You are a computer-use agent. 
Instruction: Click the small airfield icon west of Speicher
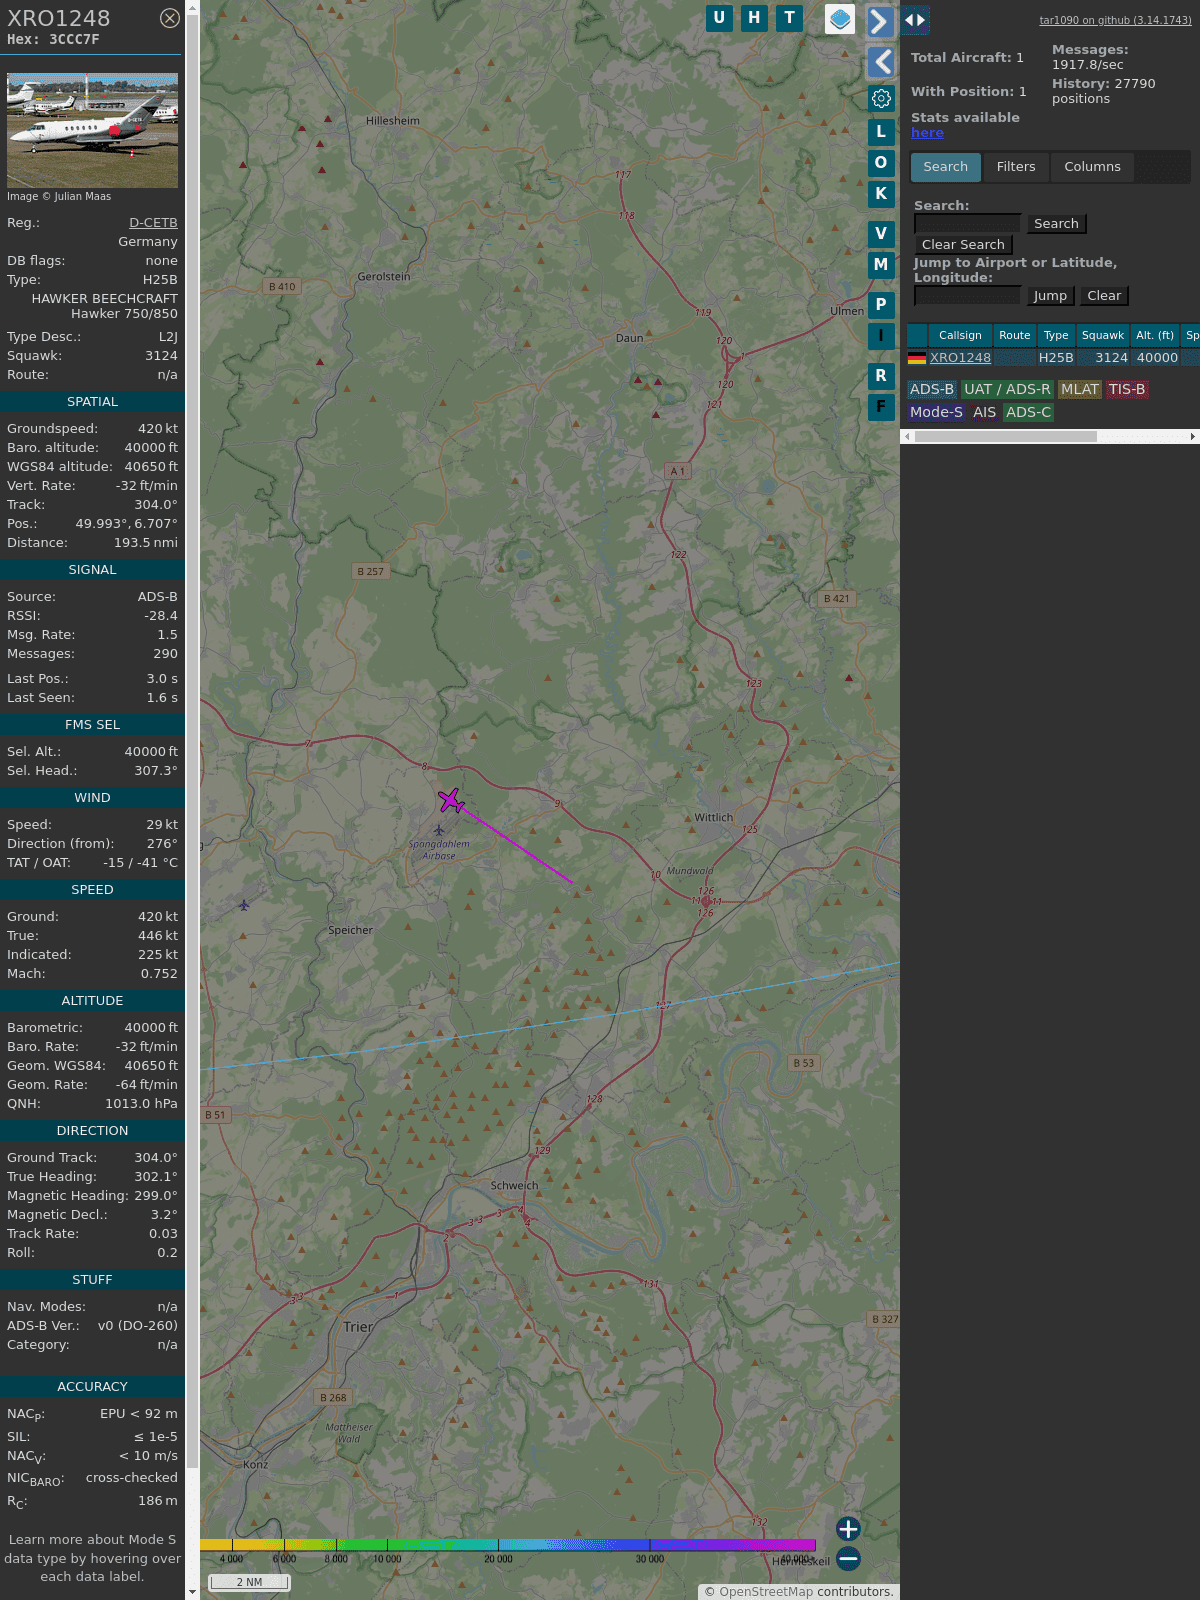(x=244, y=906)
